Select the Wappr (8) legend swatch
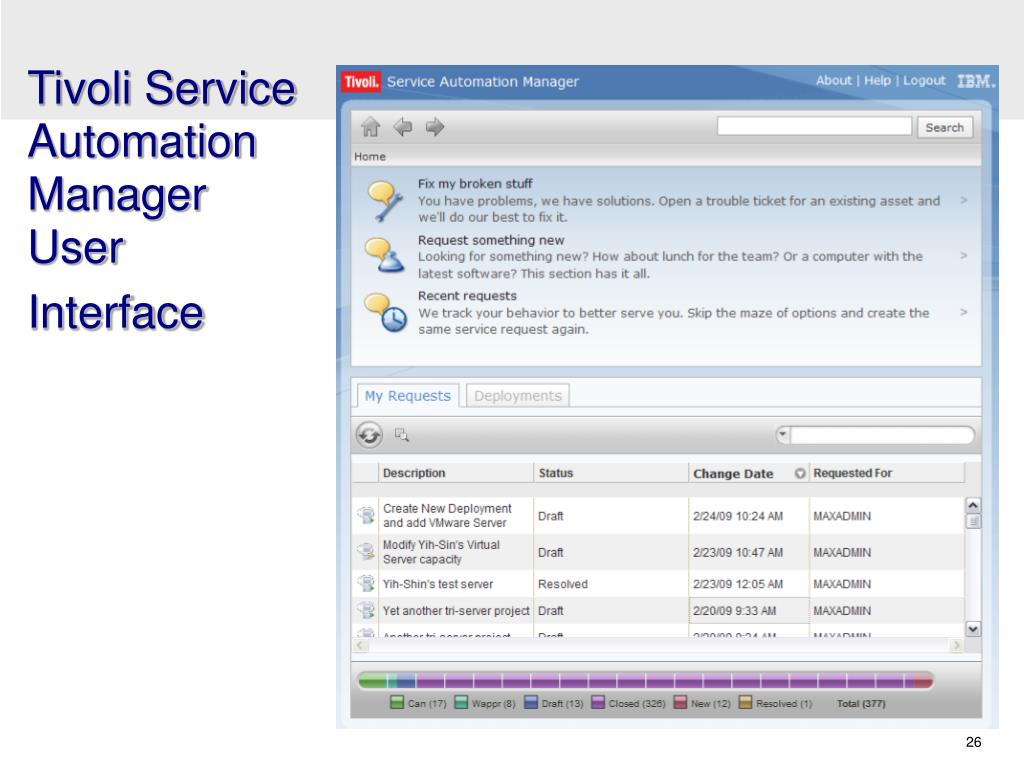 tap(461, 703)
